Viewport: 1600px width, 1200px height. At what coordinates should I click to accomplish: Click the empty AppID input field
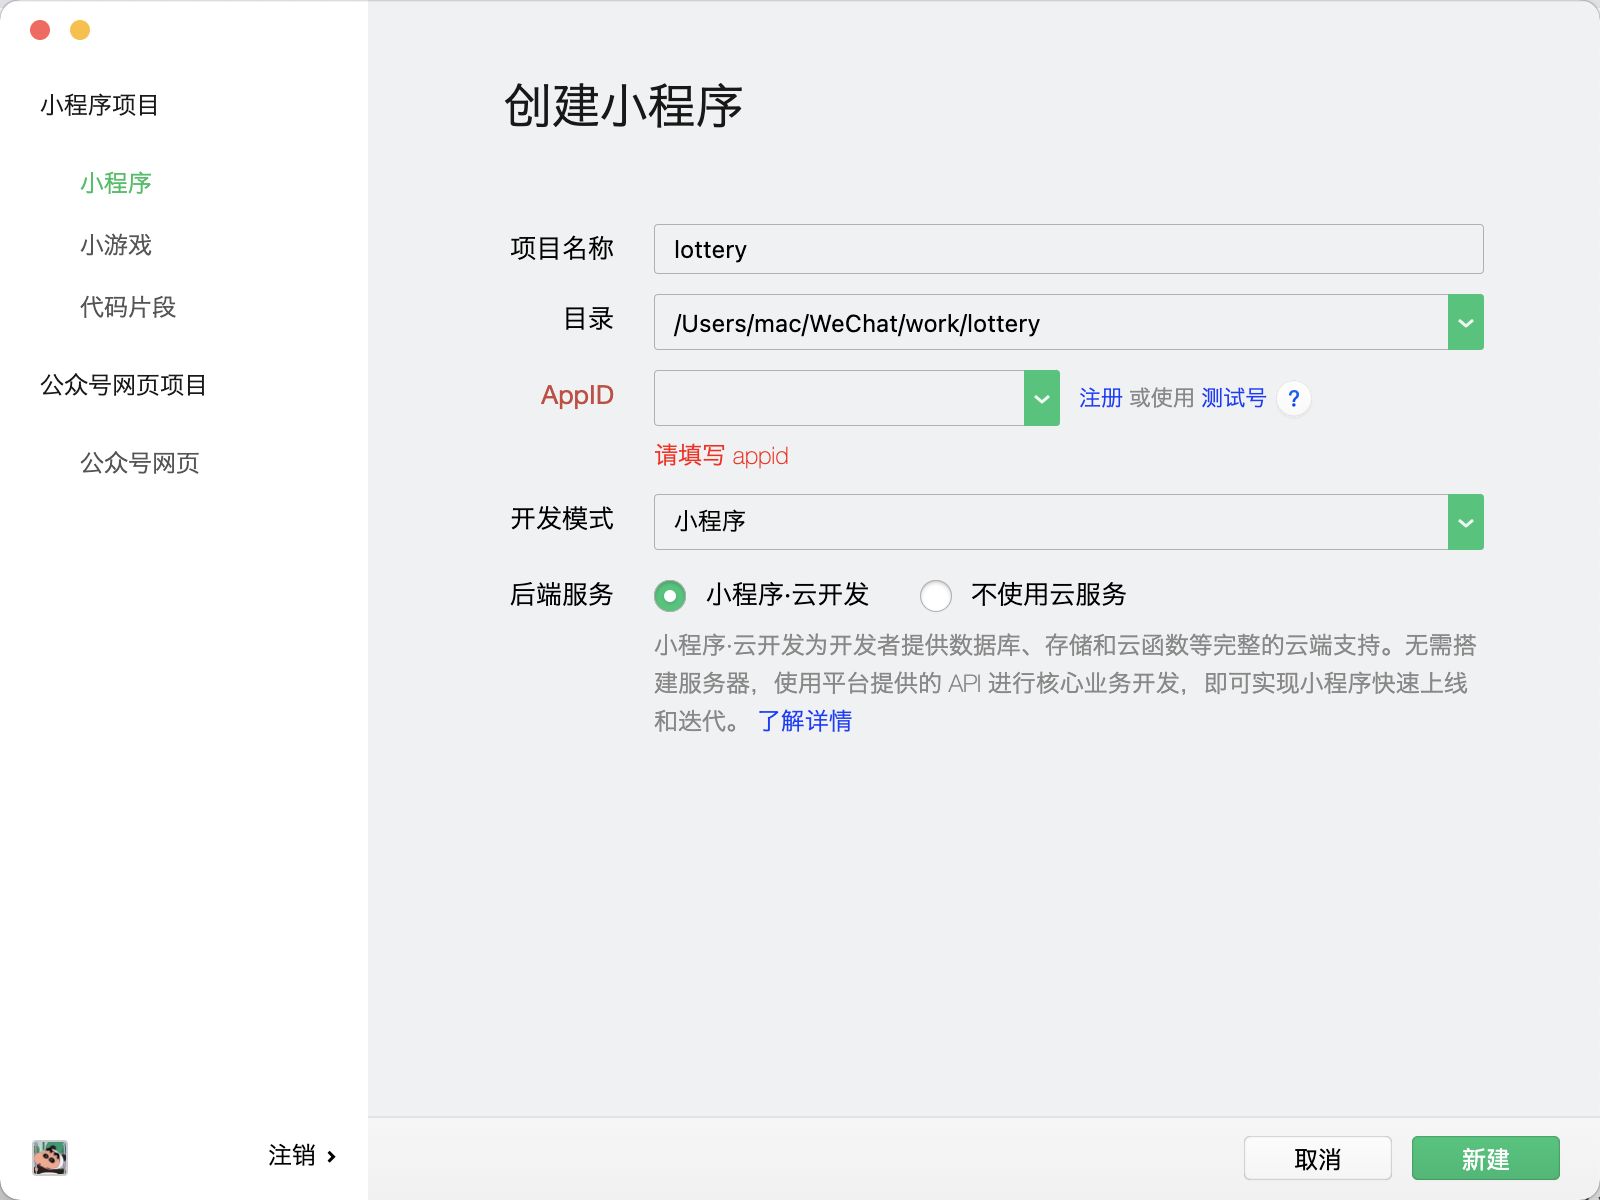pyautogui.click(x=839, y=398)
